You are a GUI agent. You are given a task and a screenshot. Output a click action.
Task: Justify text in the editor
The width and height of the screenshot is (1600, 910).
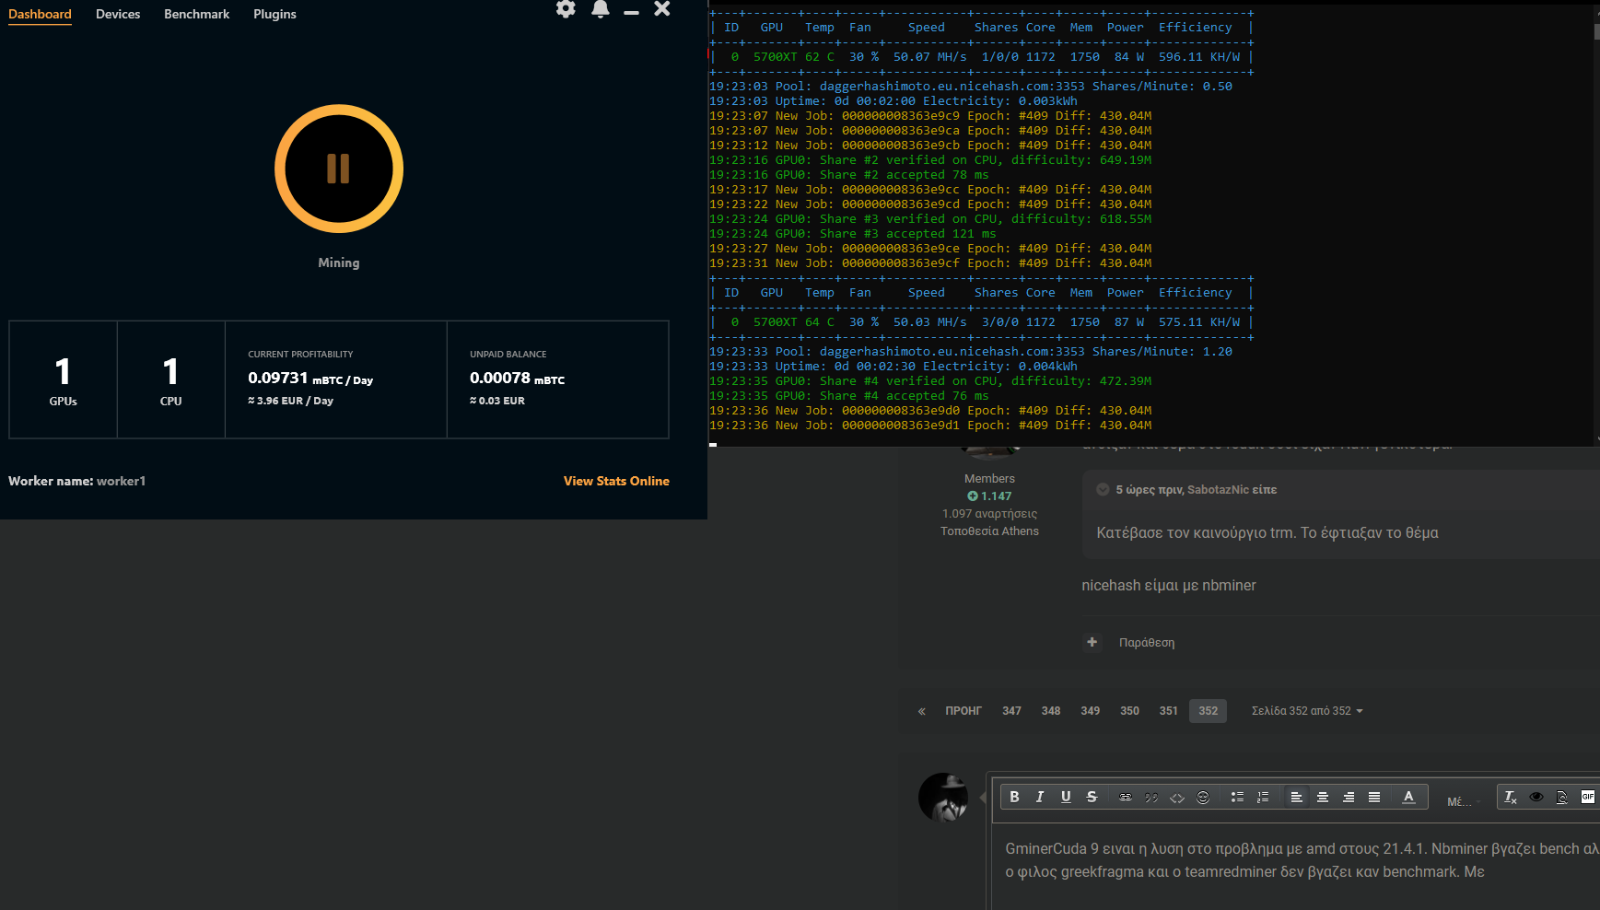coord(1374,797)
